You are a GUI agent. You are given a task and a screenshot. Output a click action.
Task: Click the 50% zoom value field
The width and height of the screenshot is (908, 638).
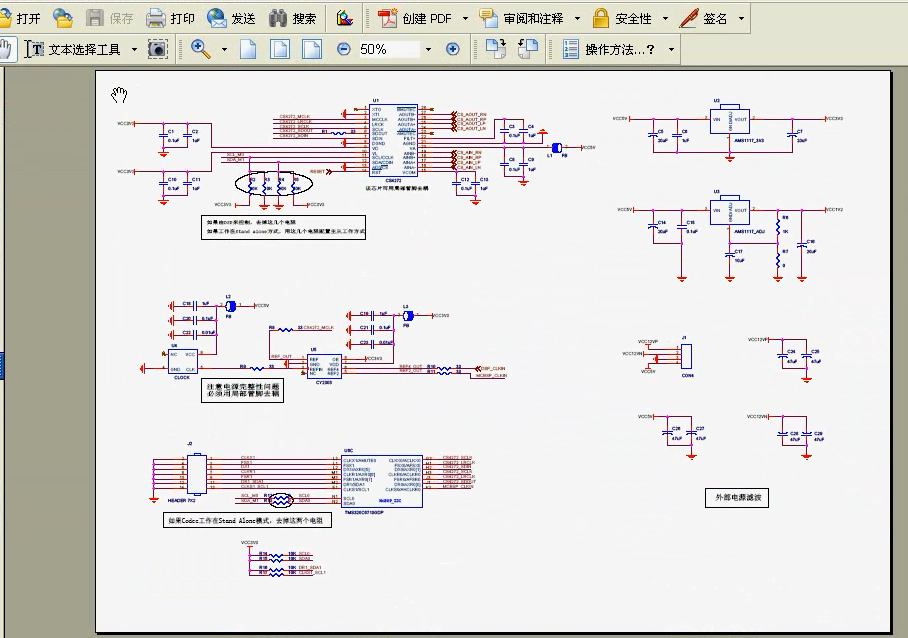tap(385, 49)
